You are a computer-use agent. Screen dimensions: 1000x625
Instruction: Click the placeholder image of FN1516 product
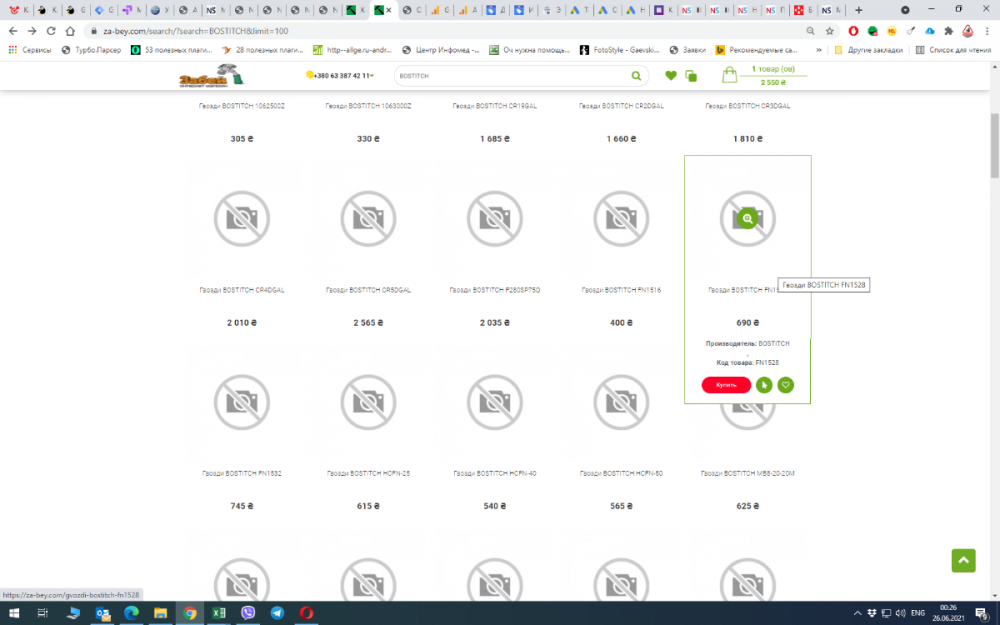click(x=621, y=219)
